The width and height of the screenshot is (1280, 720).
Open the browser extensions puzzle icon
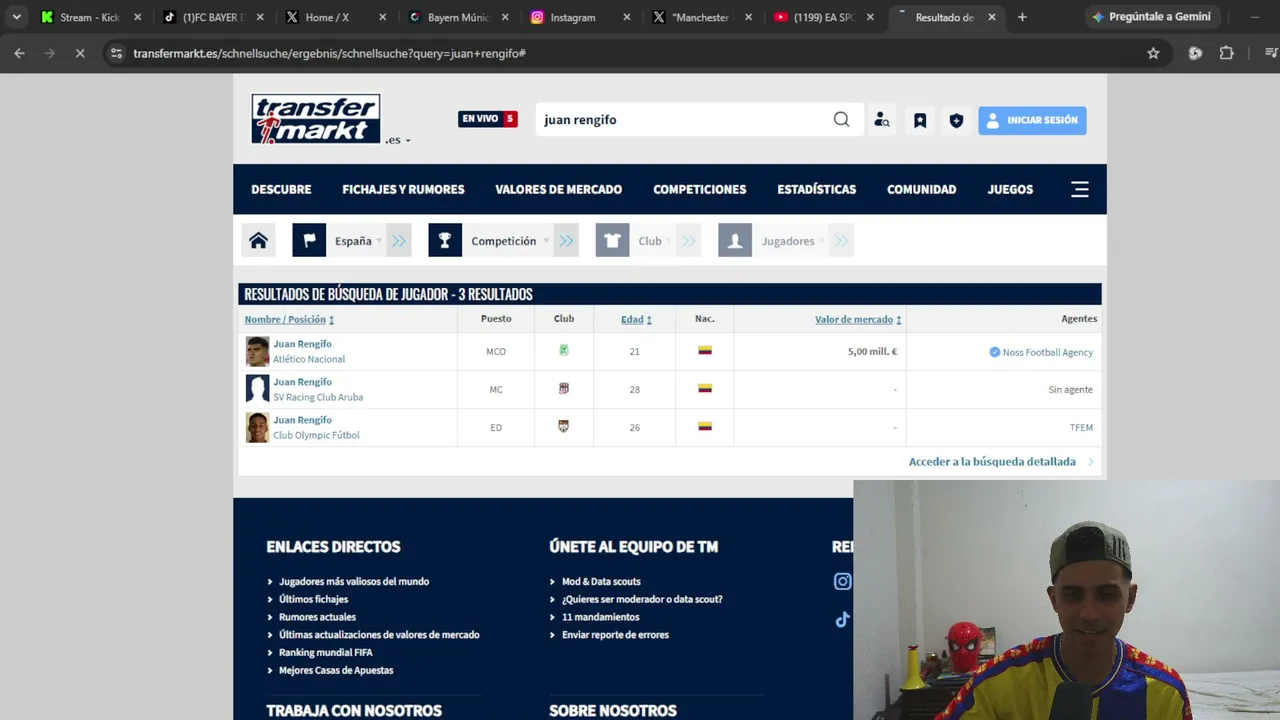(x=1226, y=53)
